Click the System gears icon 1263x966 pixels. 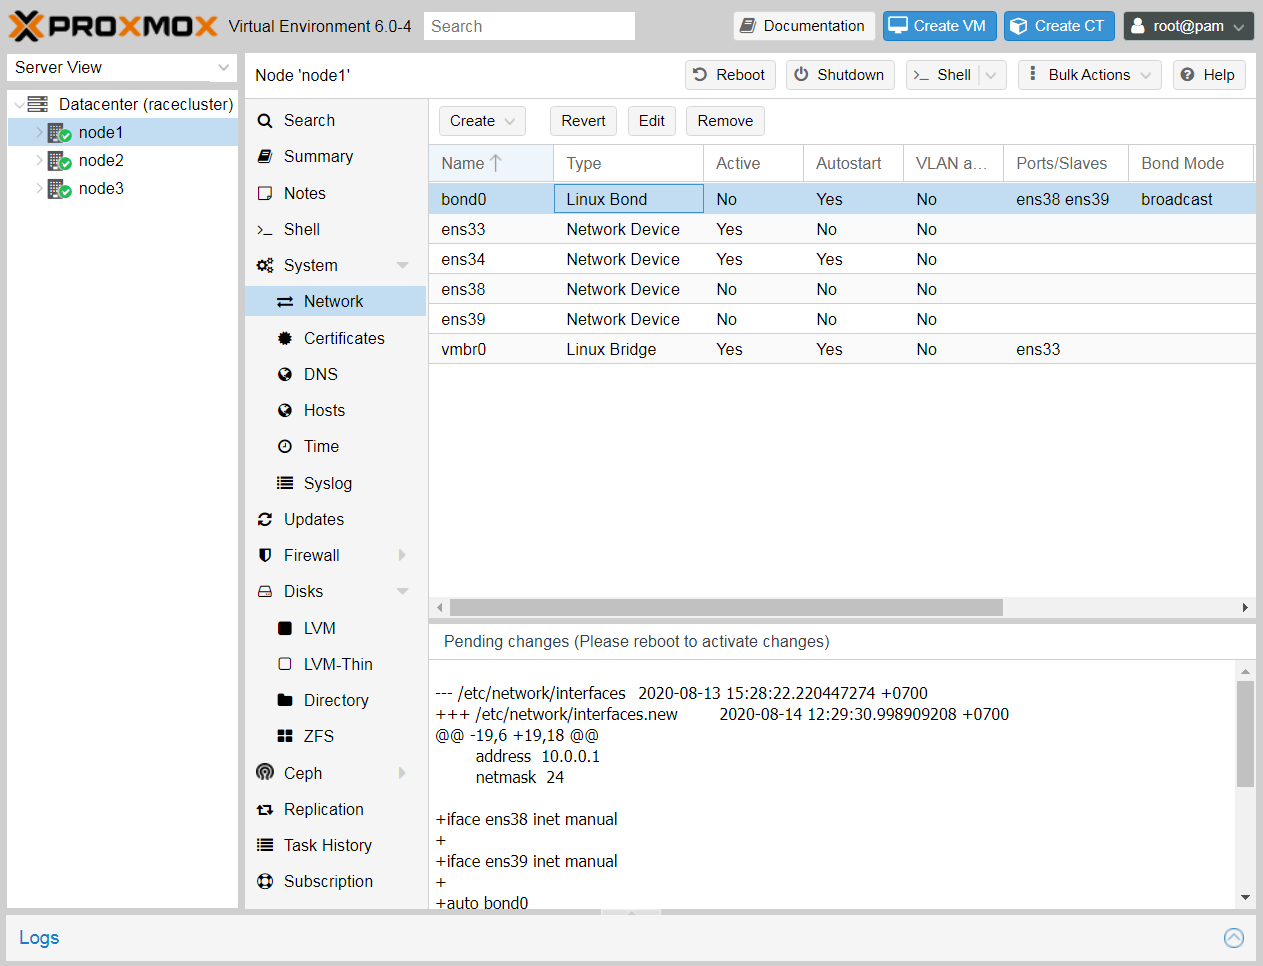[x=265, y=265]
